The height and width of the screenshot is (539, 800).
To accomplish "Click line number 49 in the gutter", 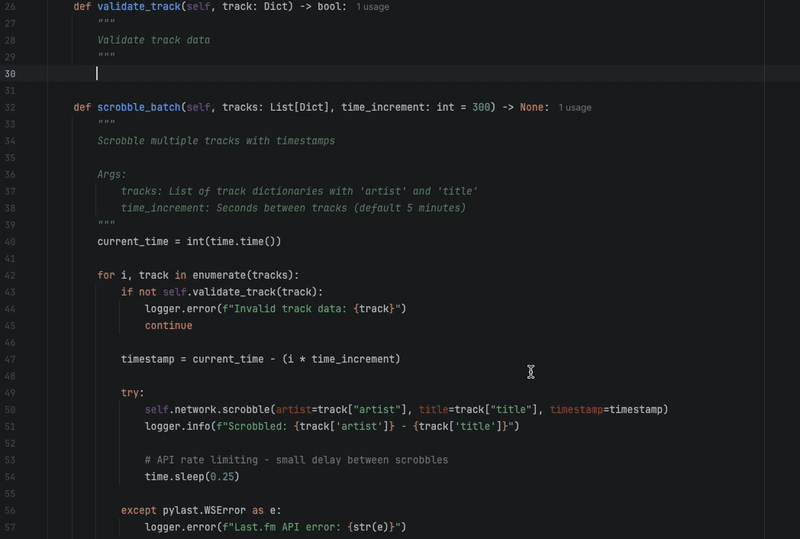I will click(10, 393).
